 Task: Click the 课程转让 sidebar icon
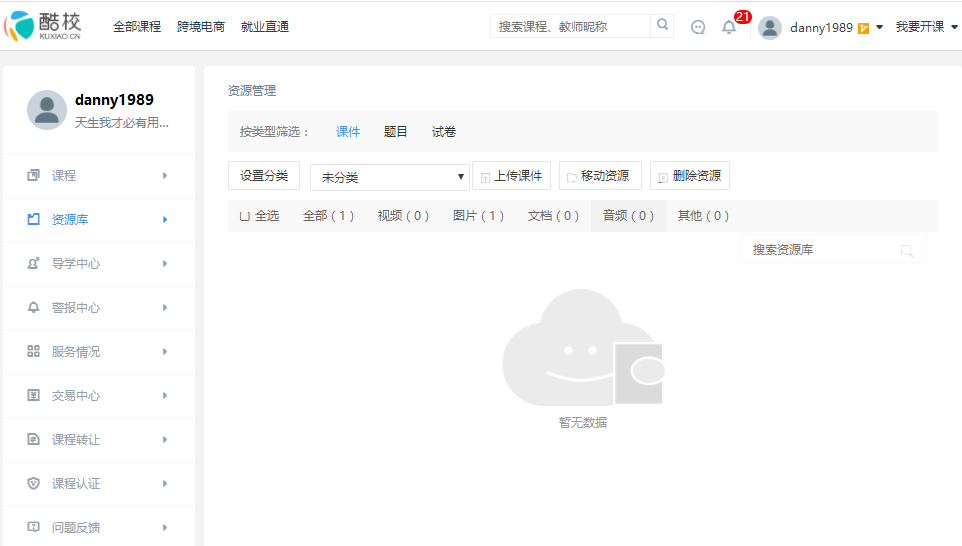pyautogui.click(x=33, y=439)
